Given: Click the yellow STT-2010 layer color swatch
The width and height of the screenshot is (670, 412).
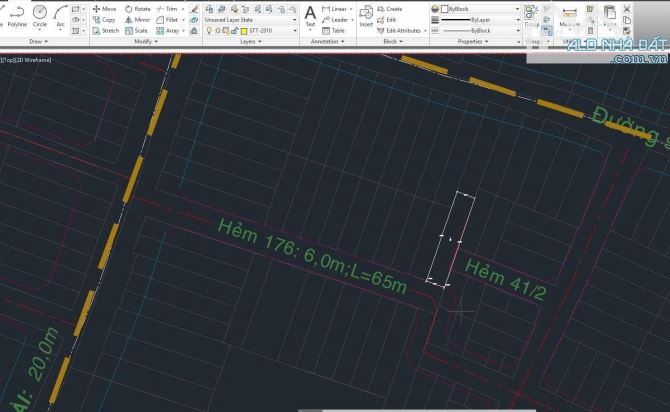Looking at the screenshot, I should point(244,31).
